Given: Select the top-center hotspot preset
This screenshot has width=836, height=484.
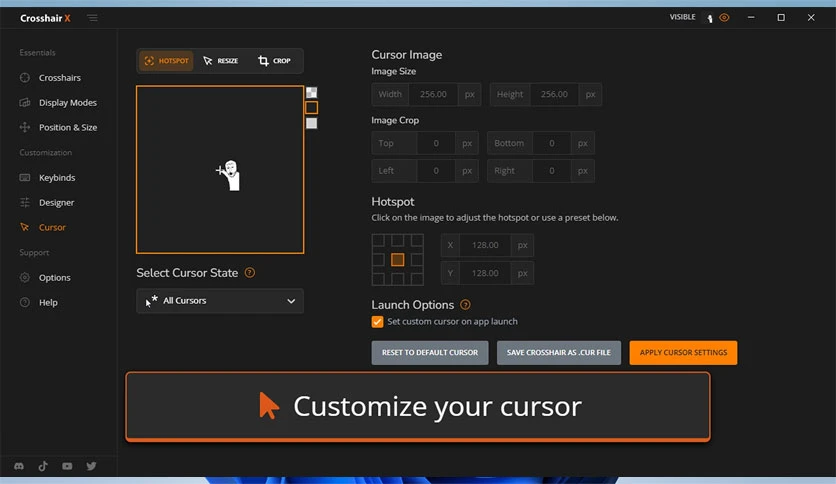Looking at the screenshot, I should (x=397, y=240).
